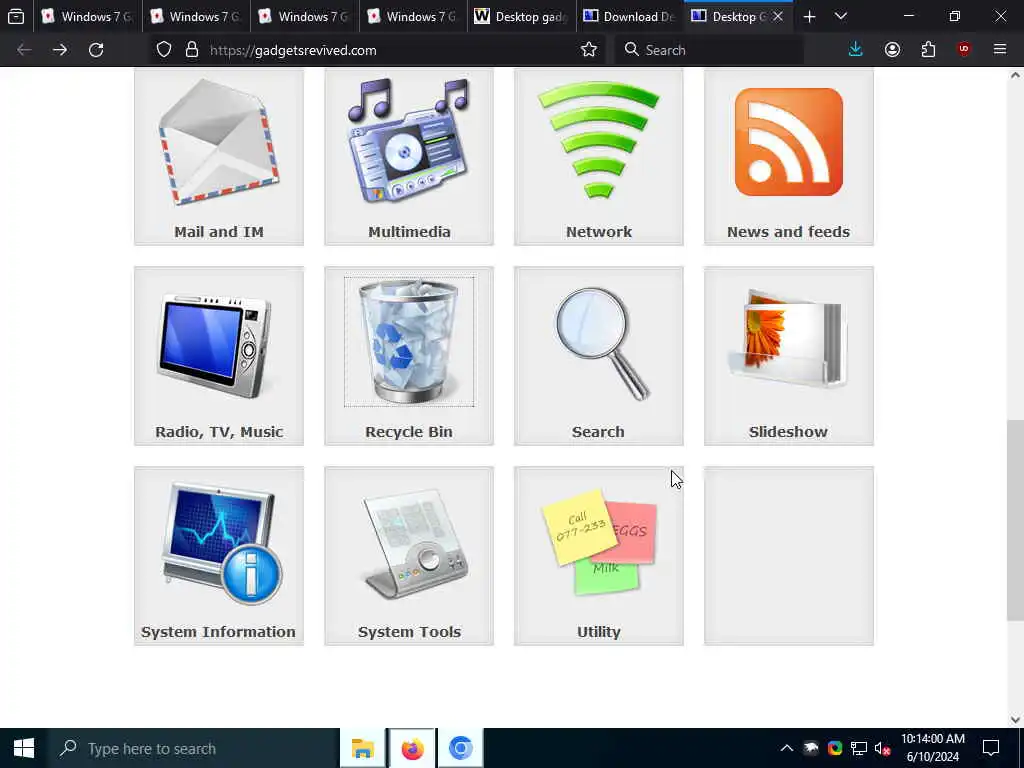Click into the Firefox Search box
1024x768 pixels.
coord(710,50)
